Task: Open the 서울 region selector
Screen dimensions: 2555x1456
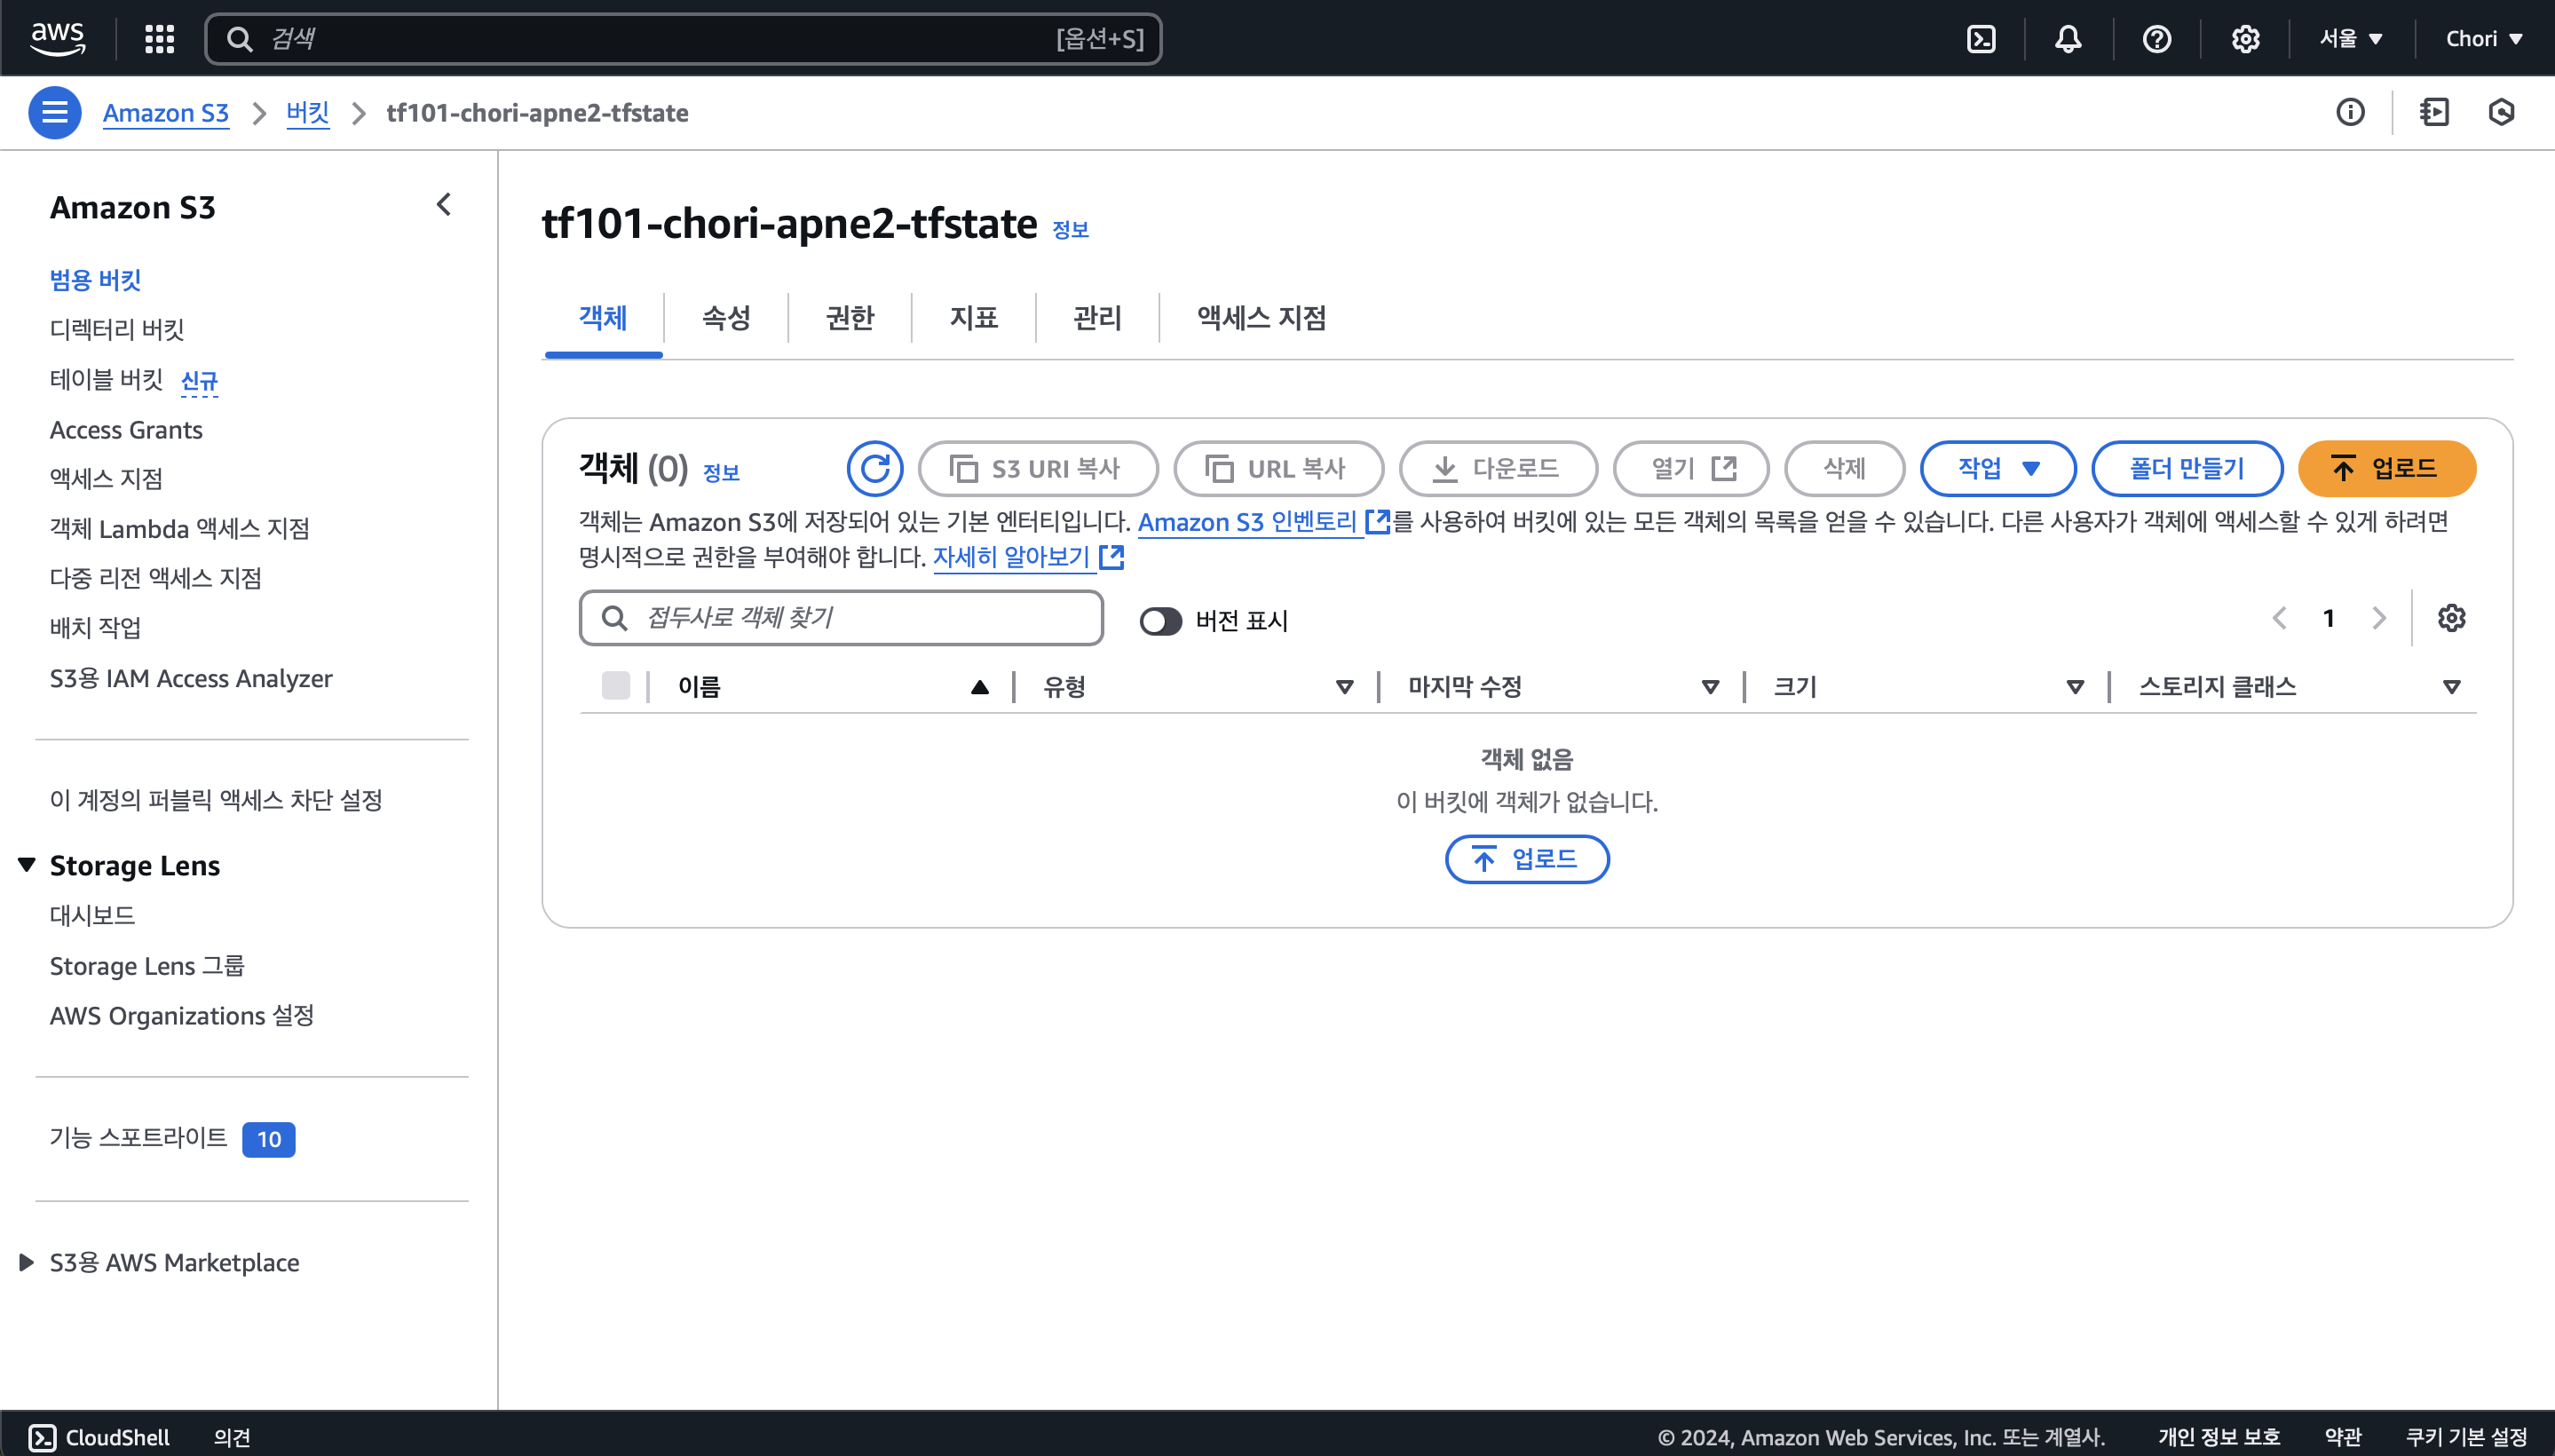Action: pyautogui.click(x=2351, y=39)
